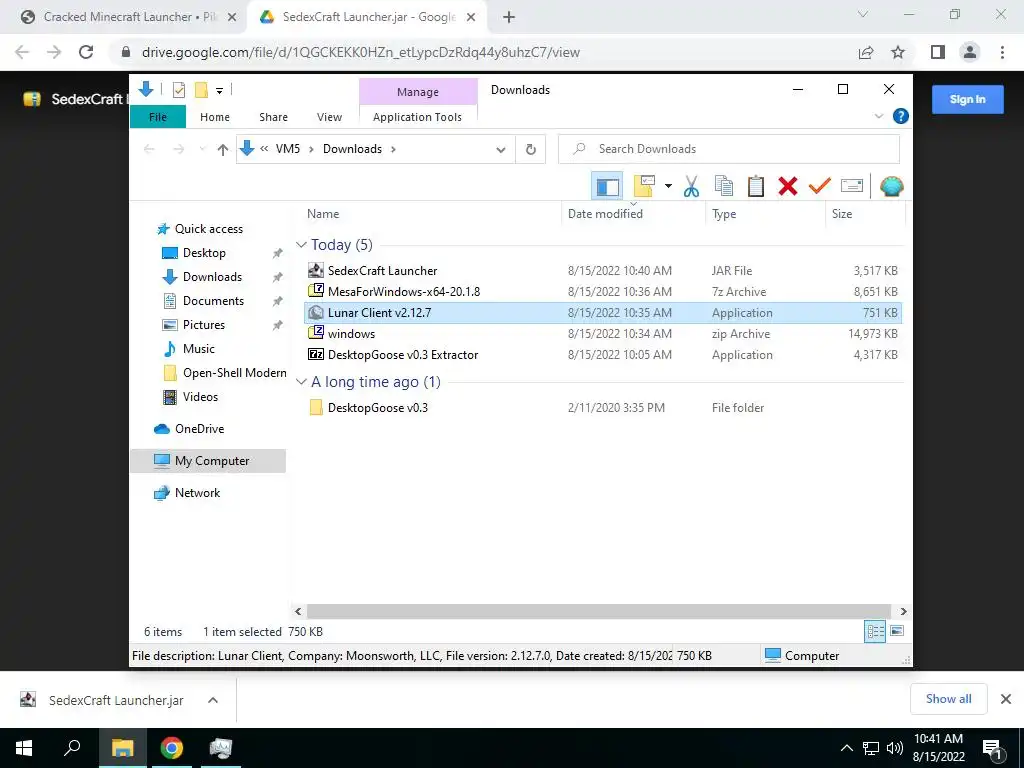Sort files by Size column header
Viewport: 1024px width, 768px height.
click(842, 214)
